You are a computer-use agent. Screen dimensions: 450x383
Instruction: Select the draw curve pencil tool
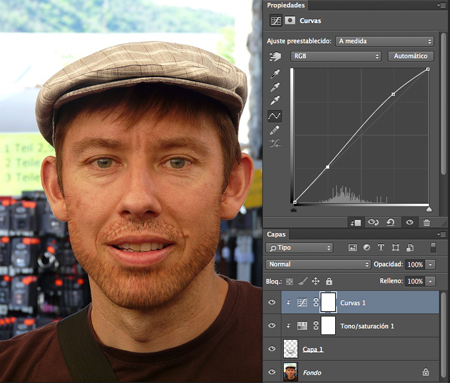274,130
